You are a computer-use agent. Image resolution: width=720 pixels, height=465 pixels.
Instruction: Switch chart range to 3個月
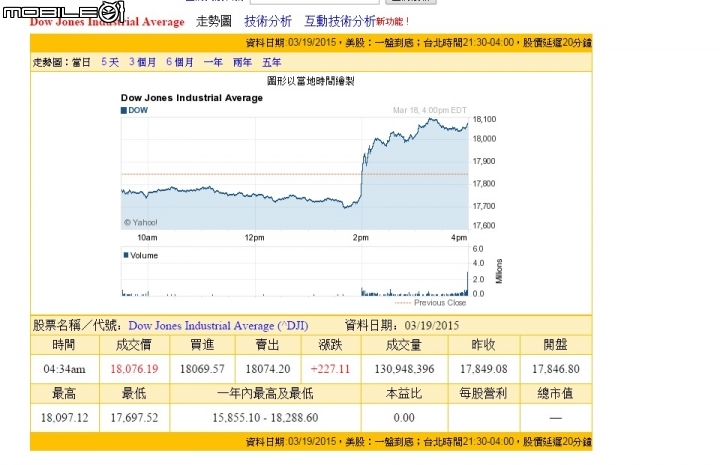(142, 62)
